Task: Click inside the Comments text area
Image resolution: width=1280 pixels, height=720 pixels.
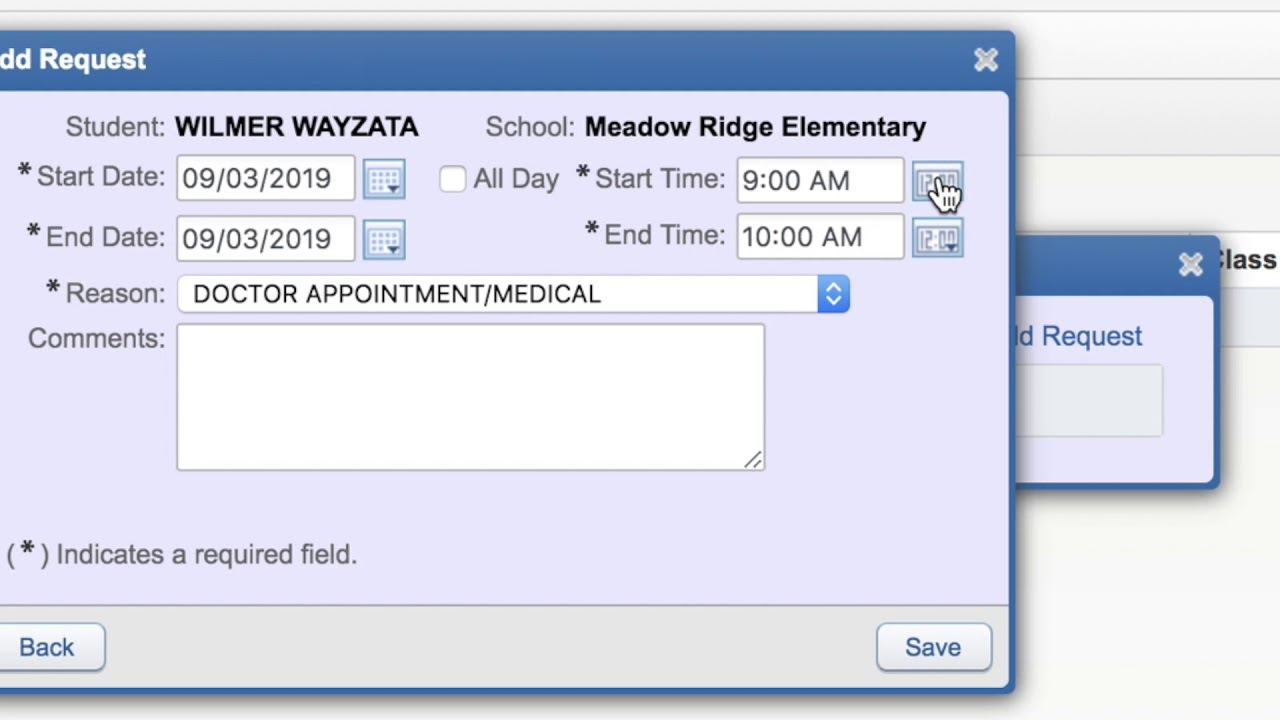Action: pyautogui.click(x=470, y=396)
